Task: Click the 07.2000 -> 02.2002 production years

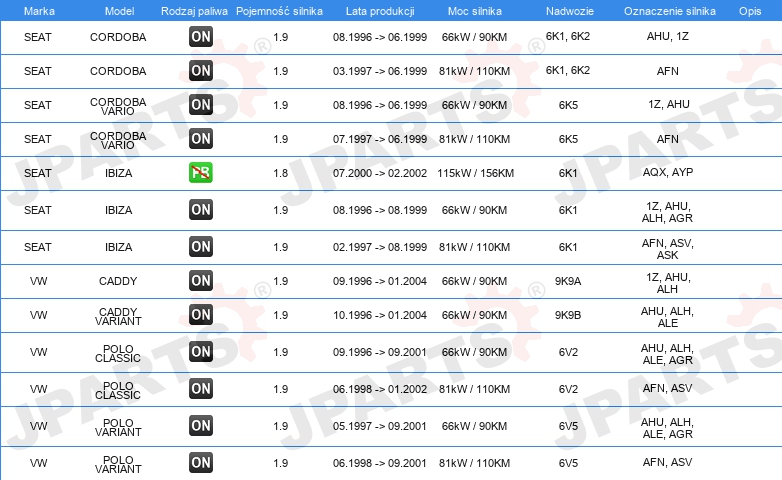Action: click(x=380, y=173)
